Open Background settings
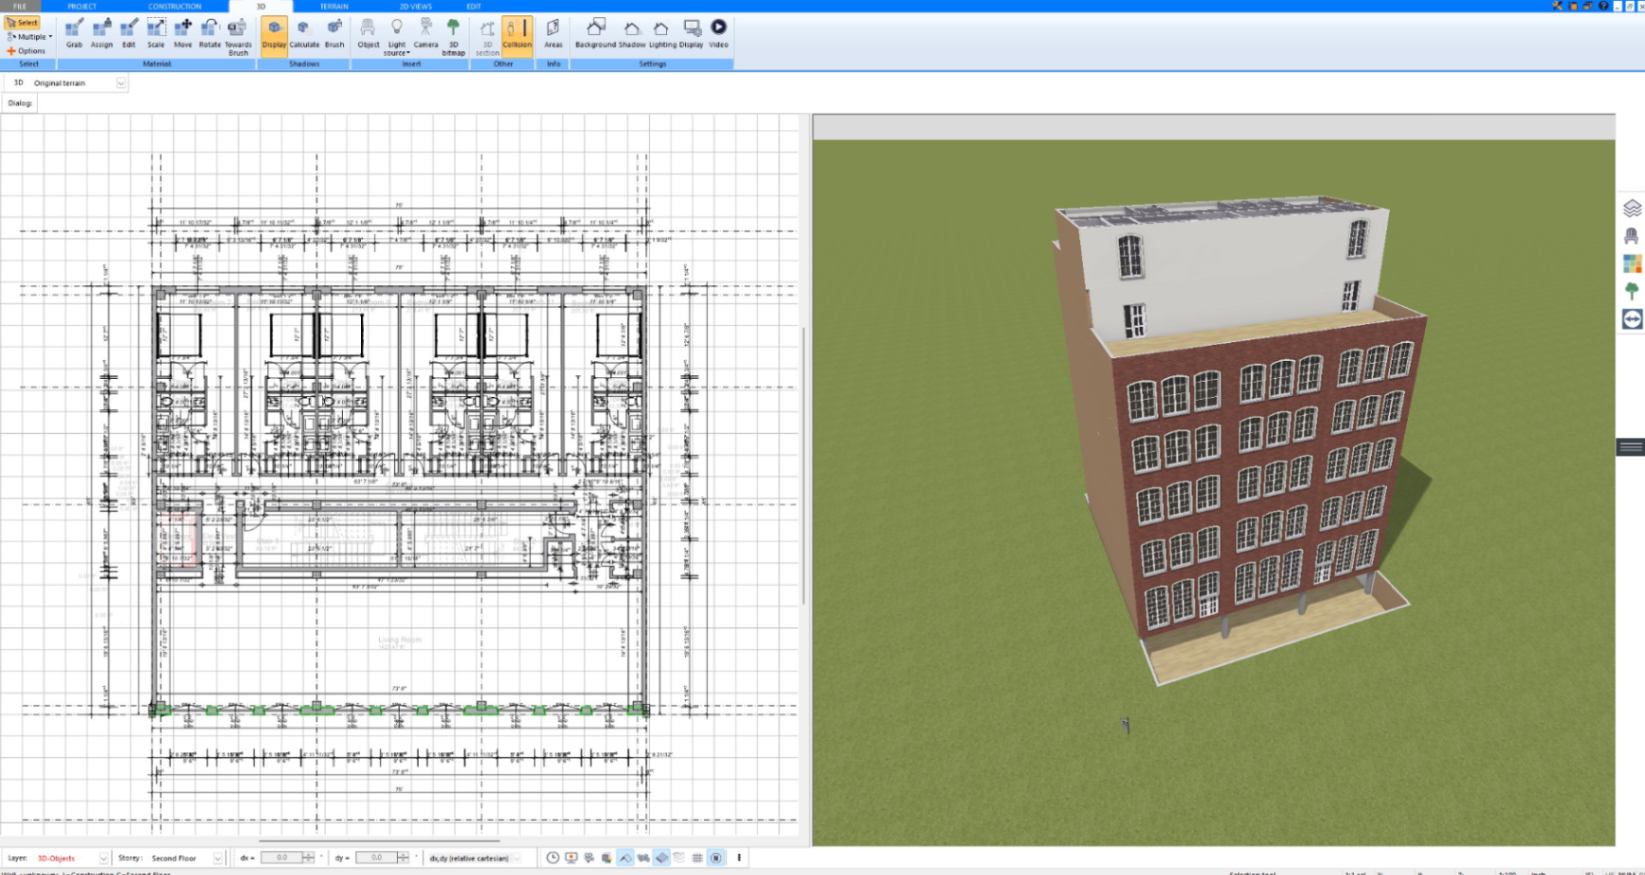The height and width of the screenshot is (875, 1645). click(x=595, y=33)
